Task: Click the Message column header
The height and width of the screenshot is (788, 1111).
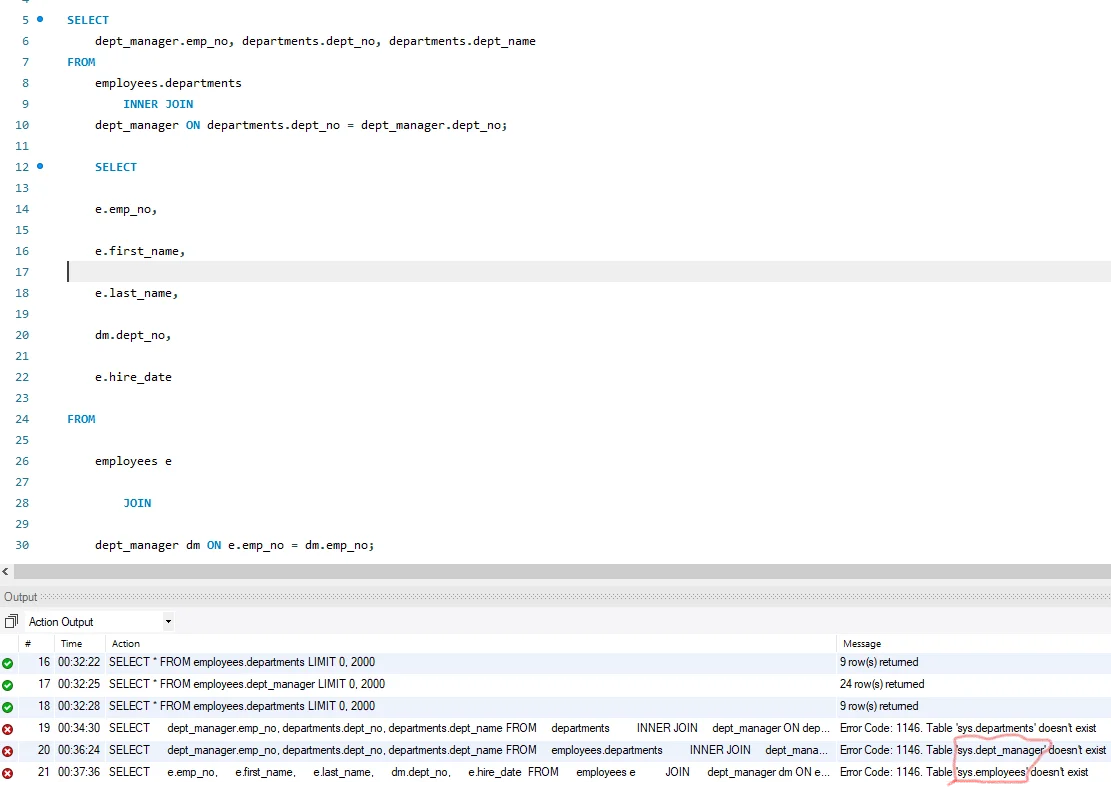Action: (x=862, y=644)
